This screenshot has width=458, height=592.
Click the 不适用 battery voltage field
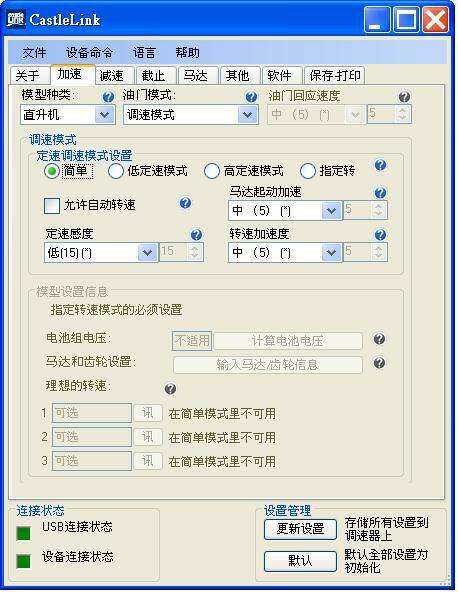point(192,341)
